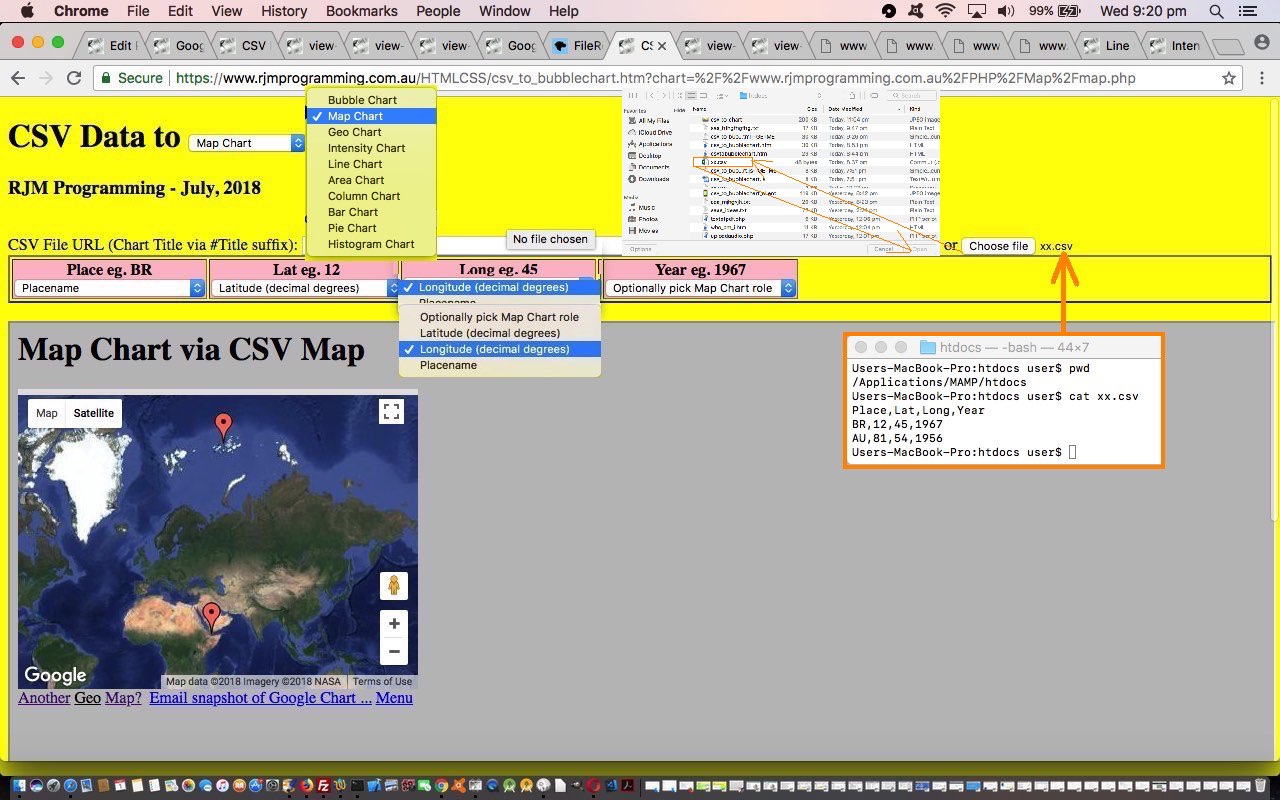Zoom out with the map minus button
This screenshot has width=1280, height=800.
coord(394,652)
